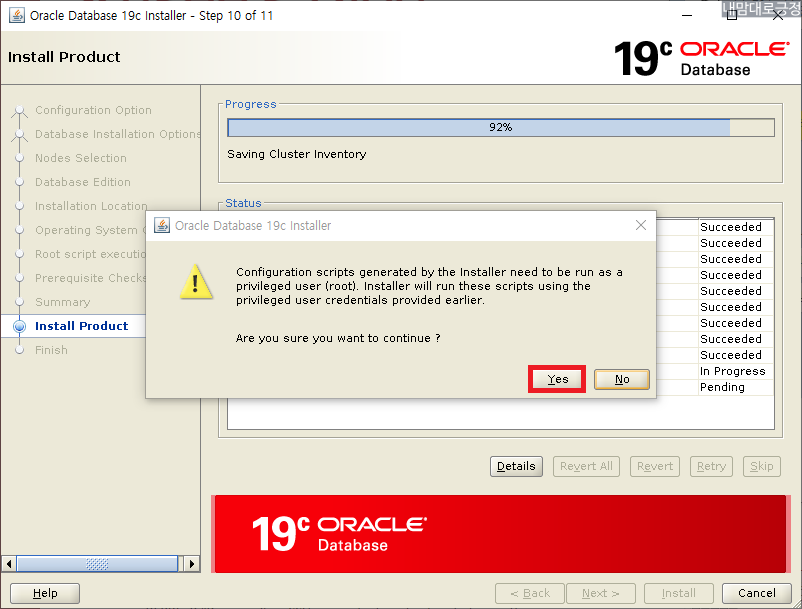Open the Details view
This screenshot has height=609, width=802.
[516, 466]
